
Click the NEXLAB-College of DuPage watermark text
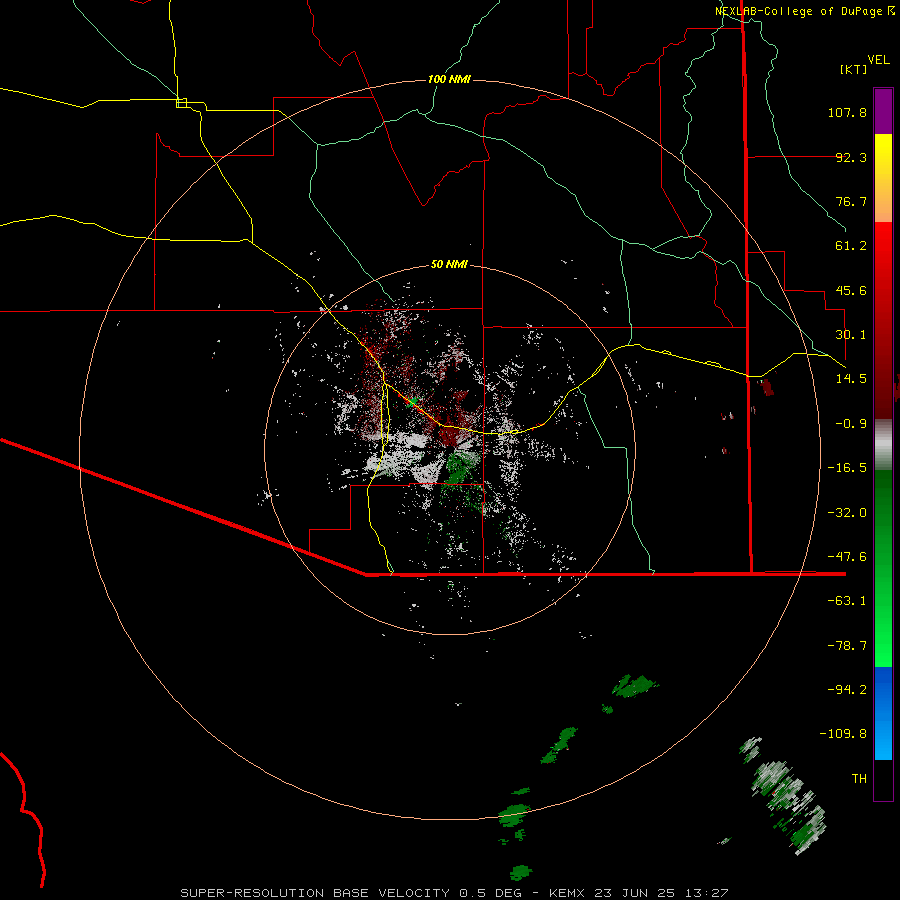(804, 11)
